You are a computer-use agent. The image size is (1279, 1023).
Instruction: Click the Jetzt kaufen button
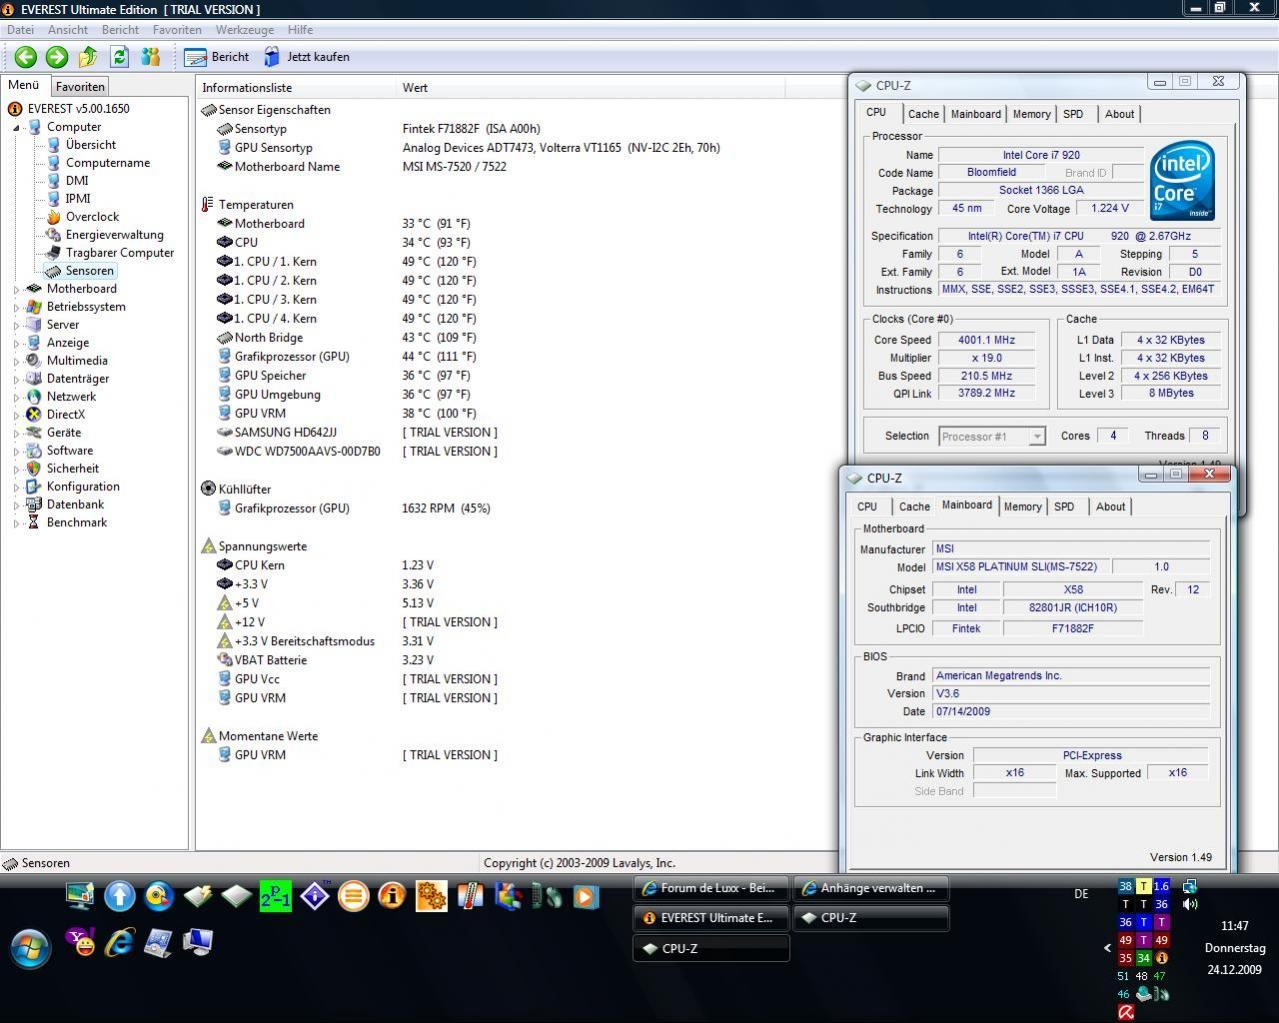[x=307, y=57]
